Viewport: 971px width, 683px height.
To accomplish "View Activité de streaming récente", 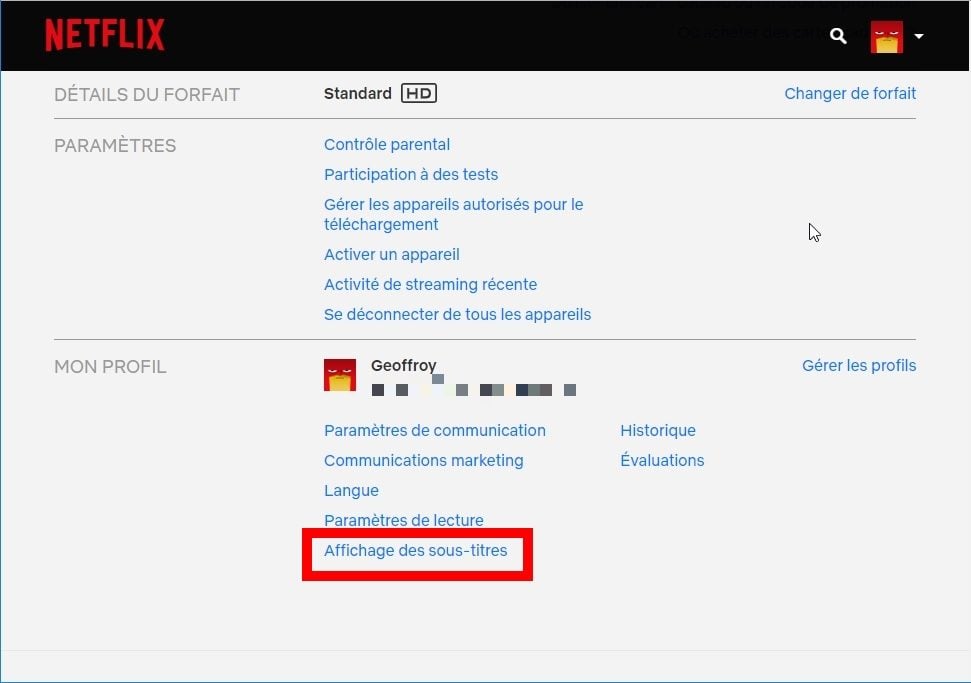I will (x=430, y=284).
